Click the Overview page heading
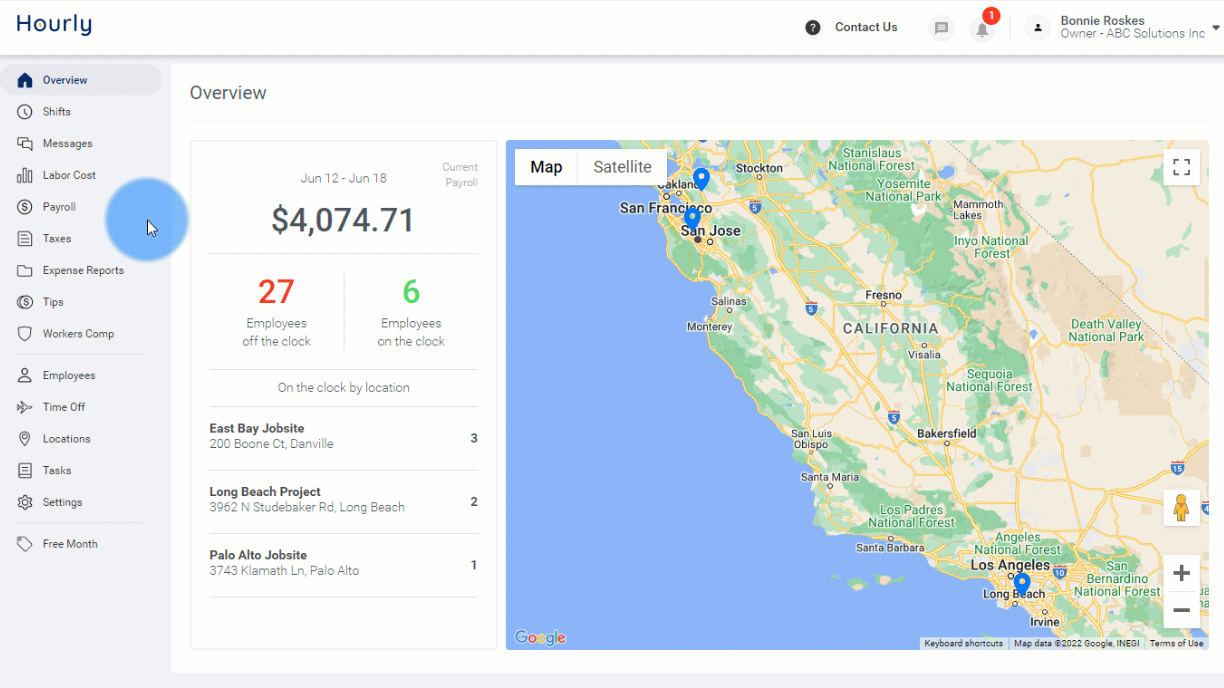The image size is (1224, 688). pyautogui.click(x=228, y=93)
